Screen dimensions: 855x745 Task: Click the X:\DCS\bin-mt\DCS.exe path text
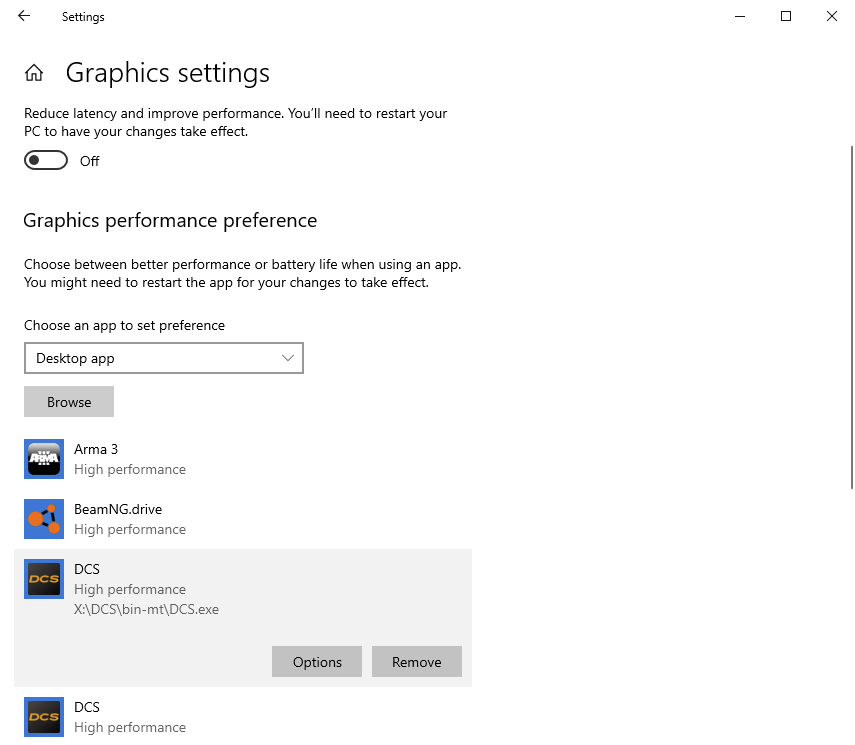(x=146, y=609)
